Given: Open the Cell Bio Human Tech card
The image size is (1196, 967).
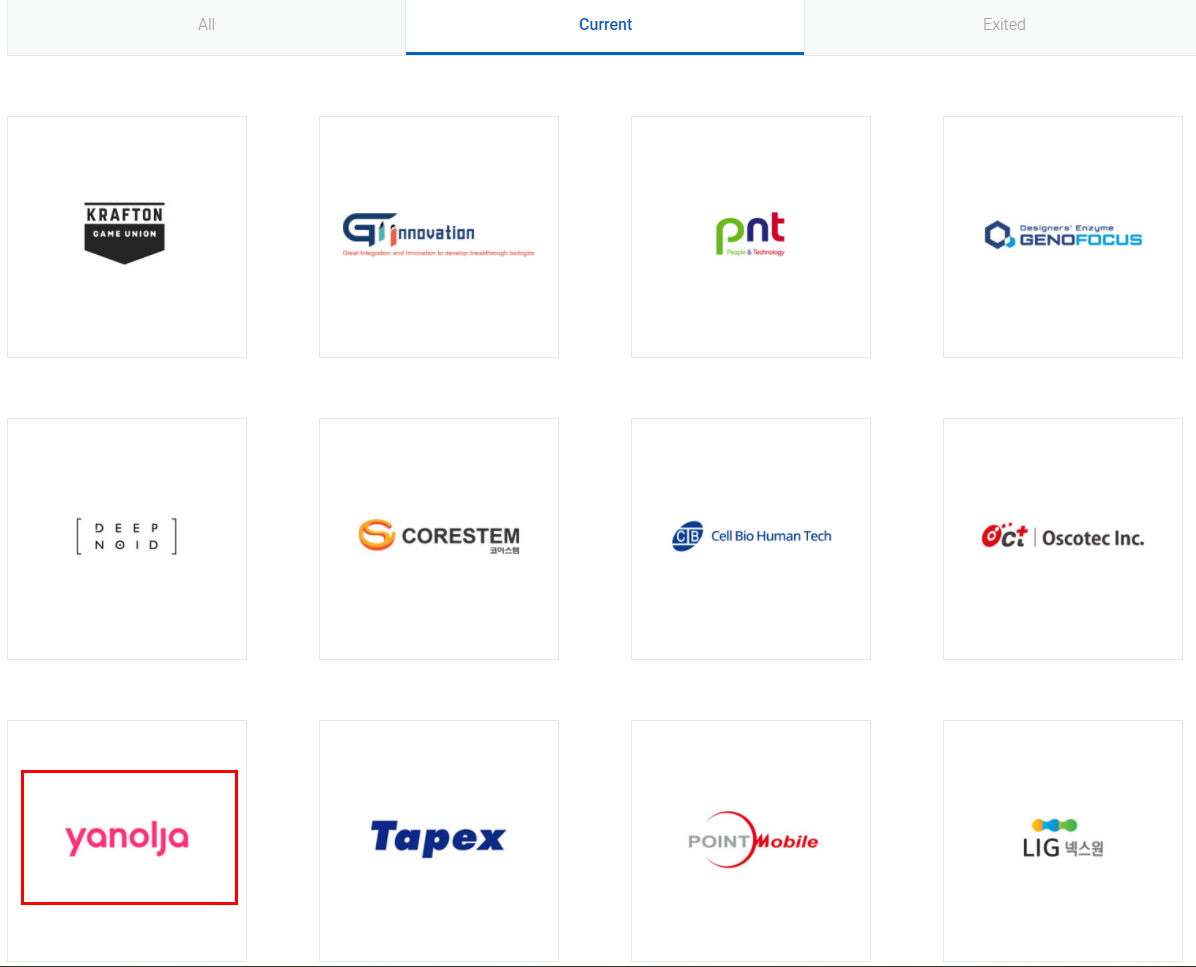Looking at the screenshot, I should [x=751, y=538].
